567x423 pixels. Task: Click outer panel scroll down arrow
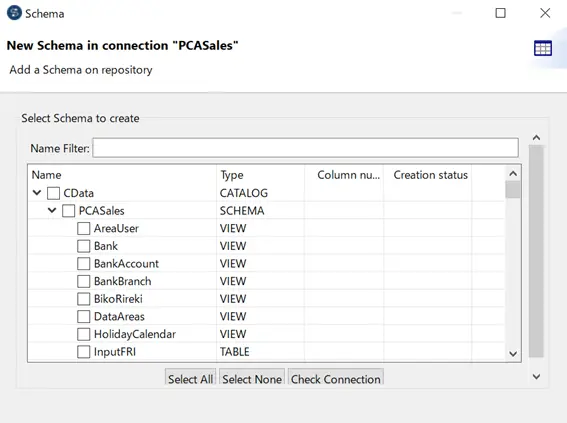pos(537,377)
